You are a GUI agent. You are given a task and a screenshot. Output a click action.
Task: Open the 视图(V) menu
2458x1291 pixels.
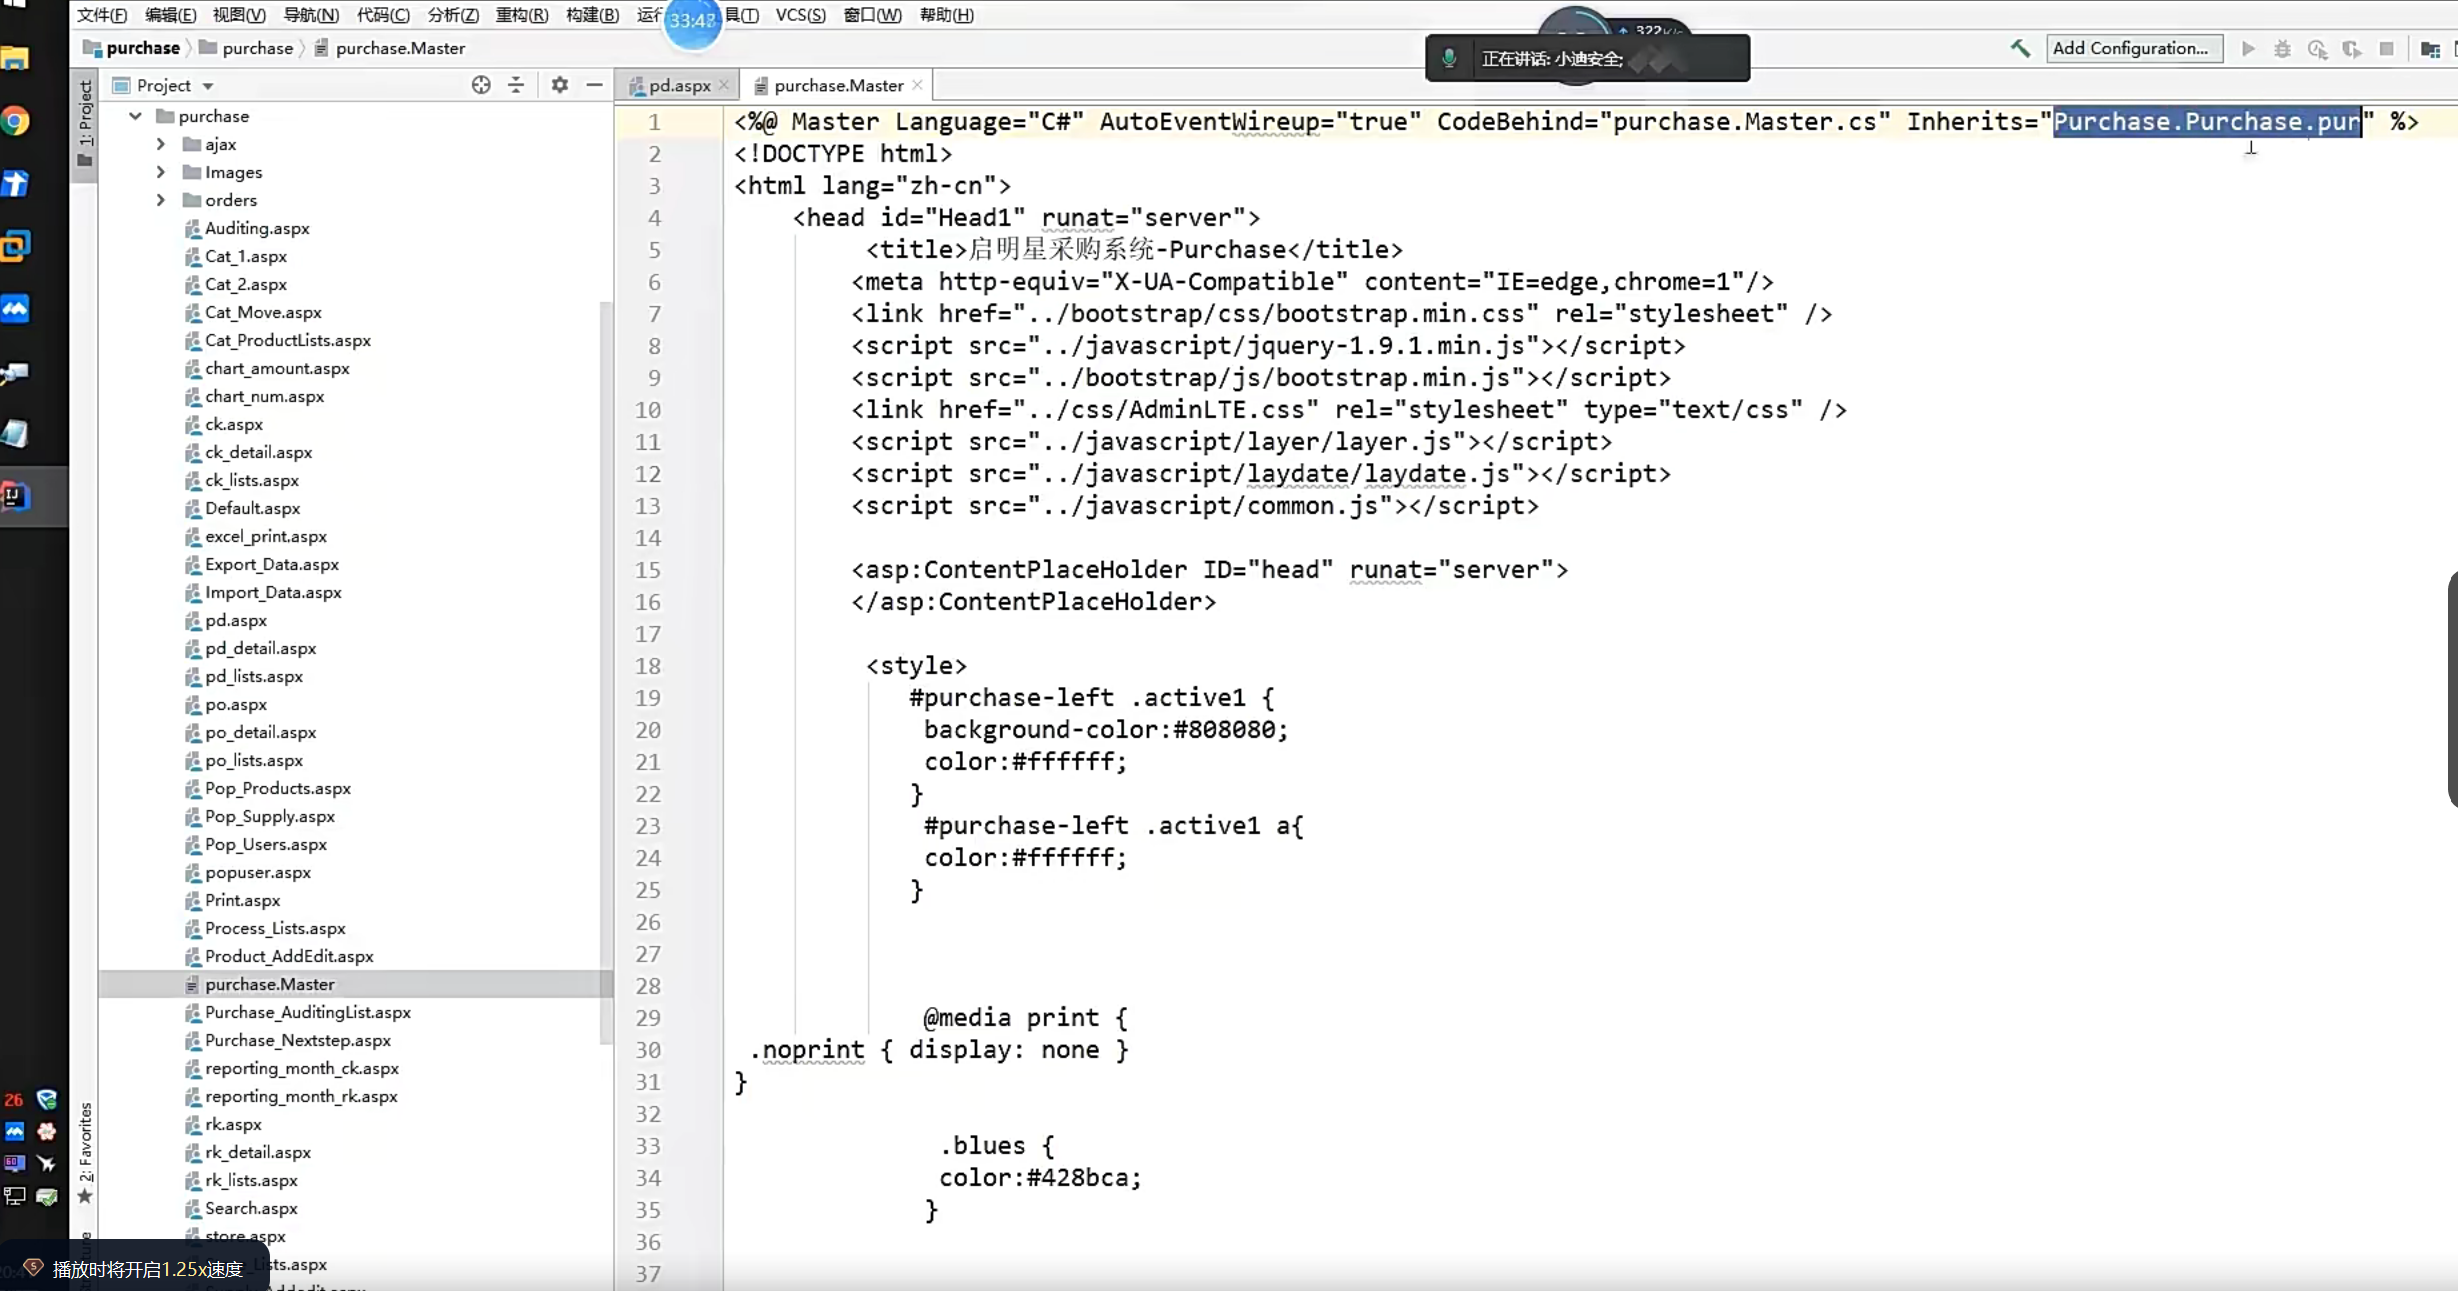point(239,15)
